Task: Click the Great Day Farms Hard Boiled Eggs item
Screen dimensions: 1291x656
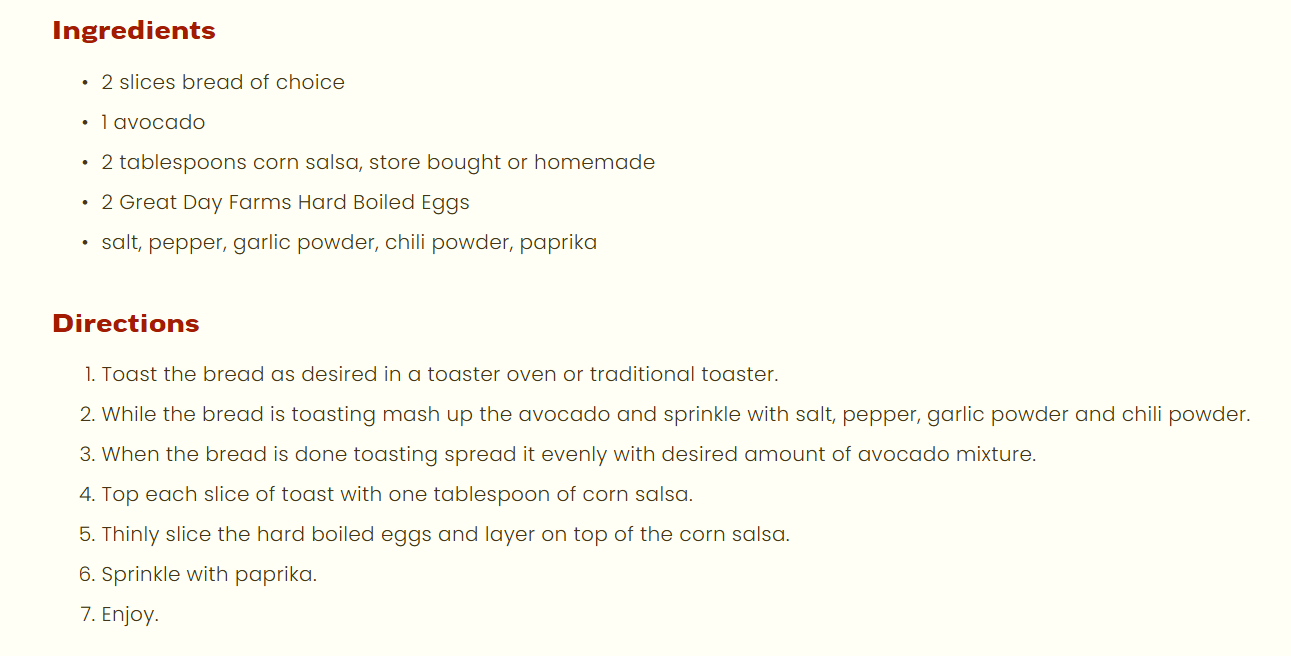Action: [285, 202]
